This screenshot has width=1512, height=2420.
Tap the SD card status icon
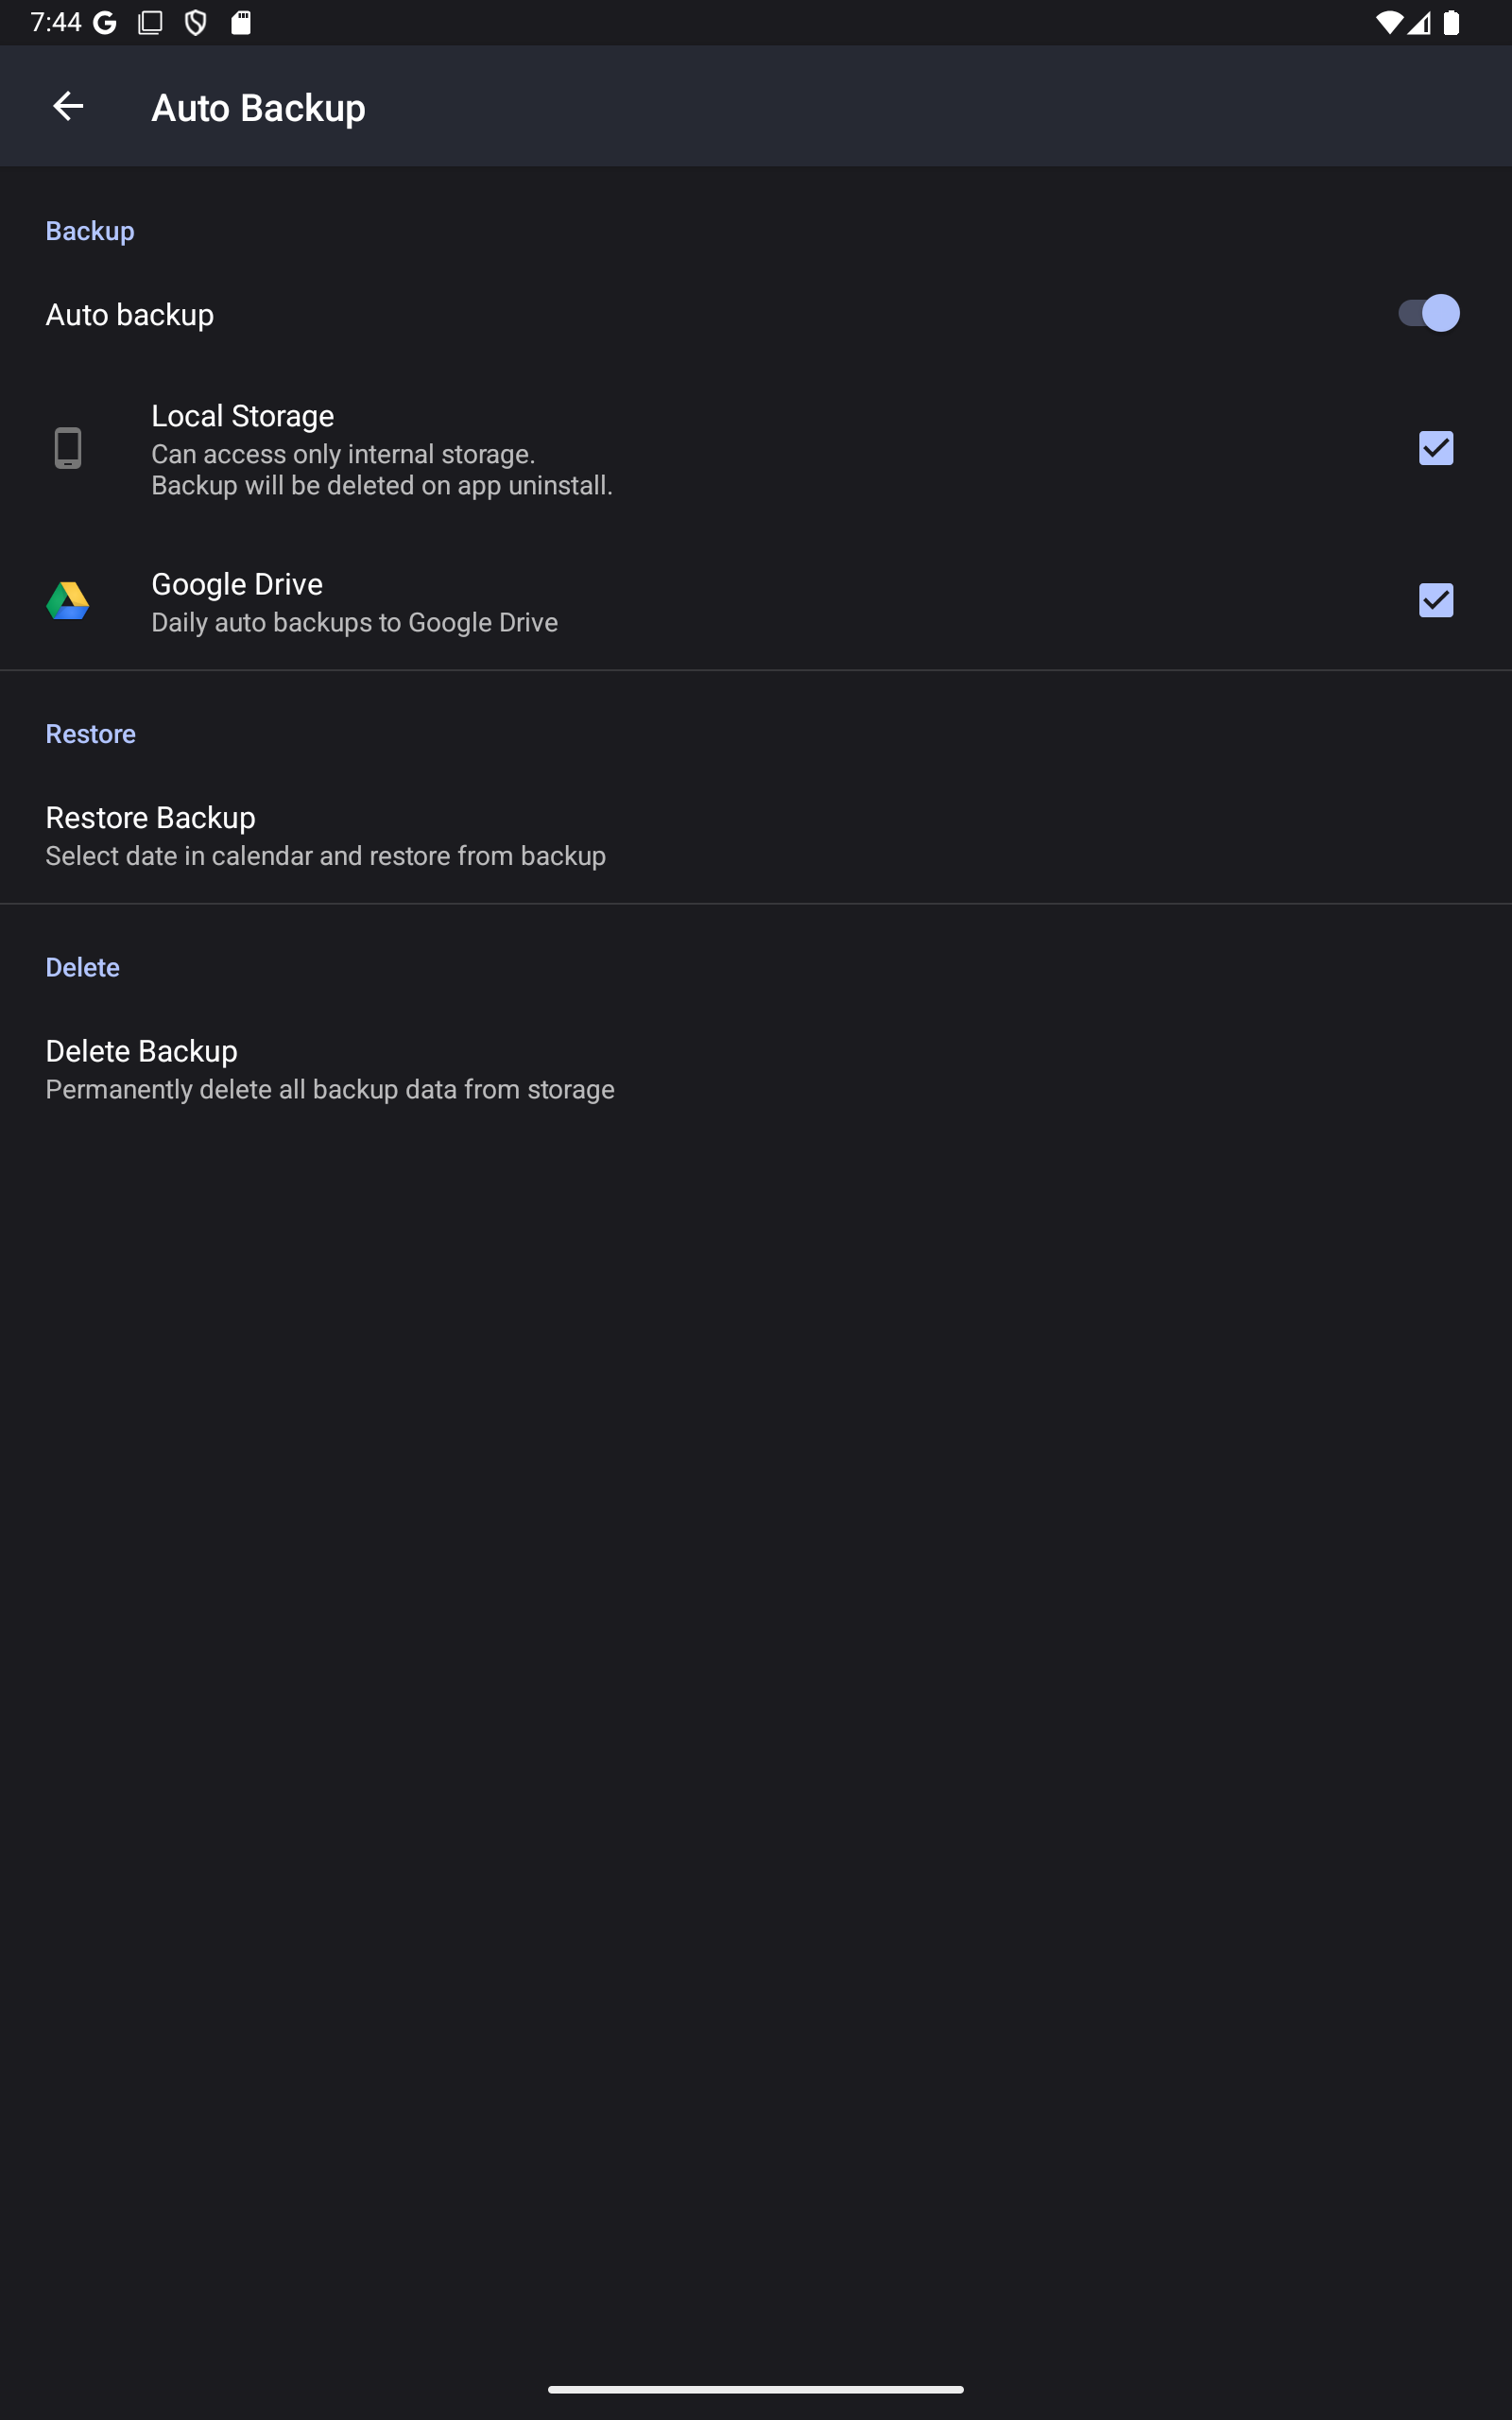click(241, 23)
